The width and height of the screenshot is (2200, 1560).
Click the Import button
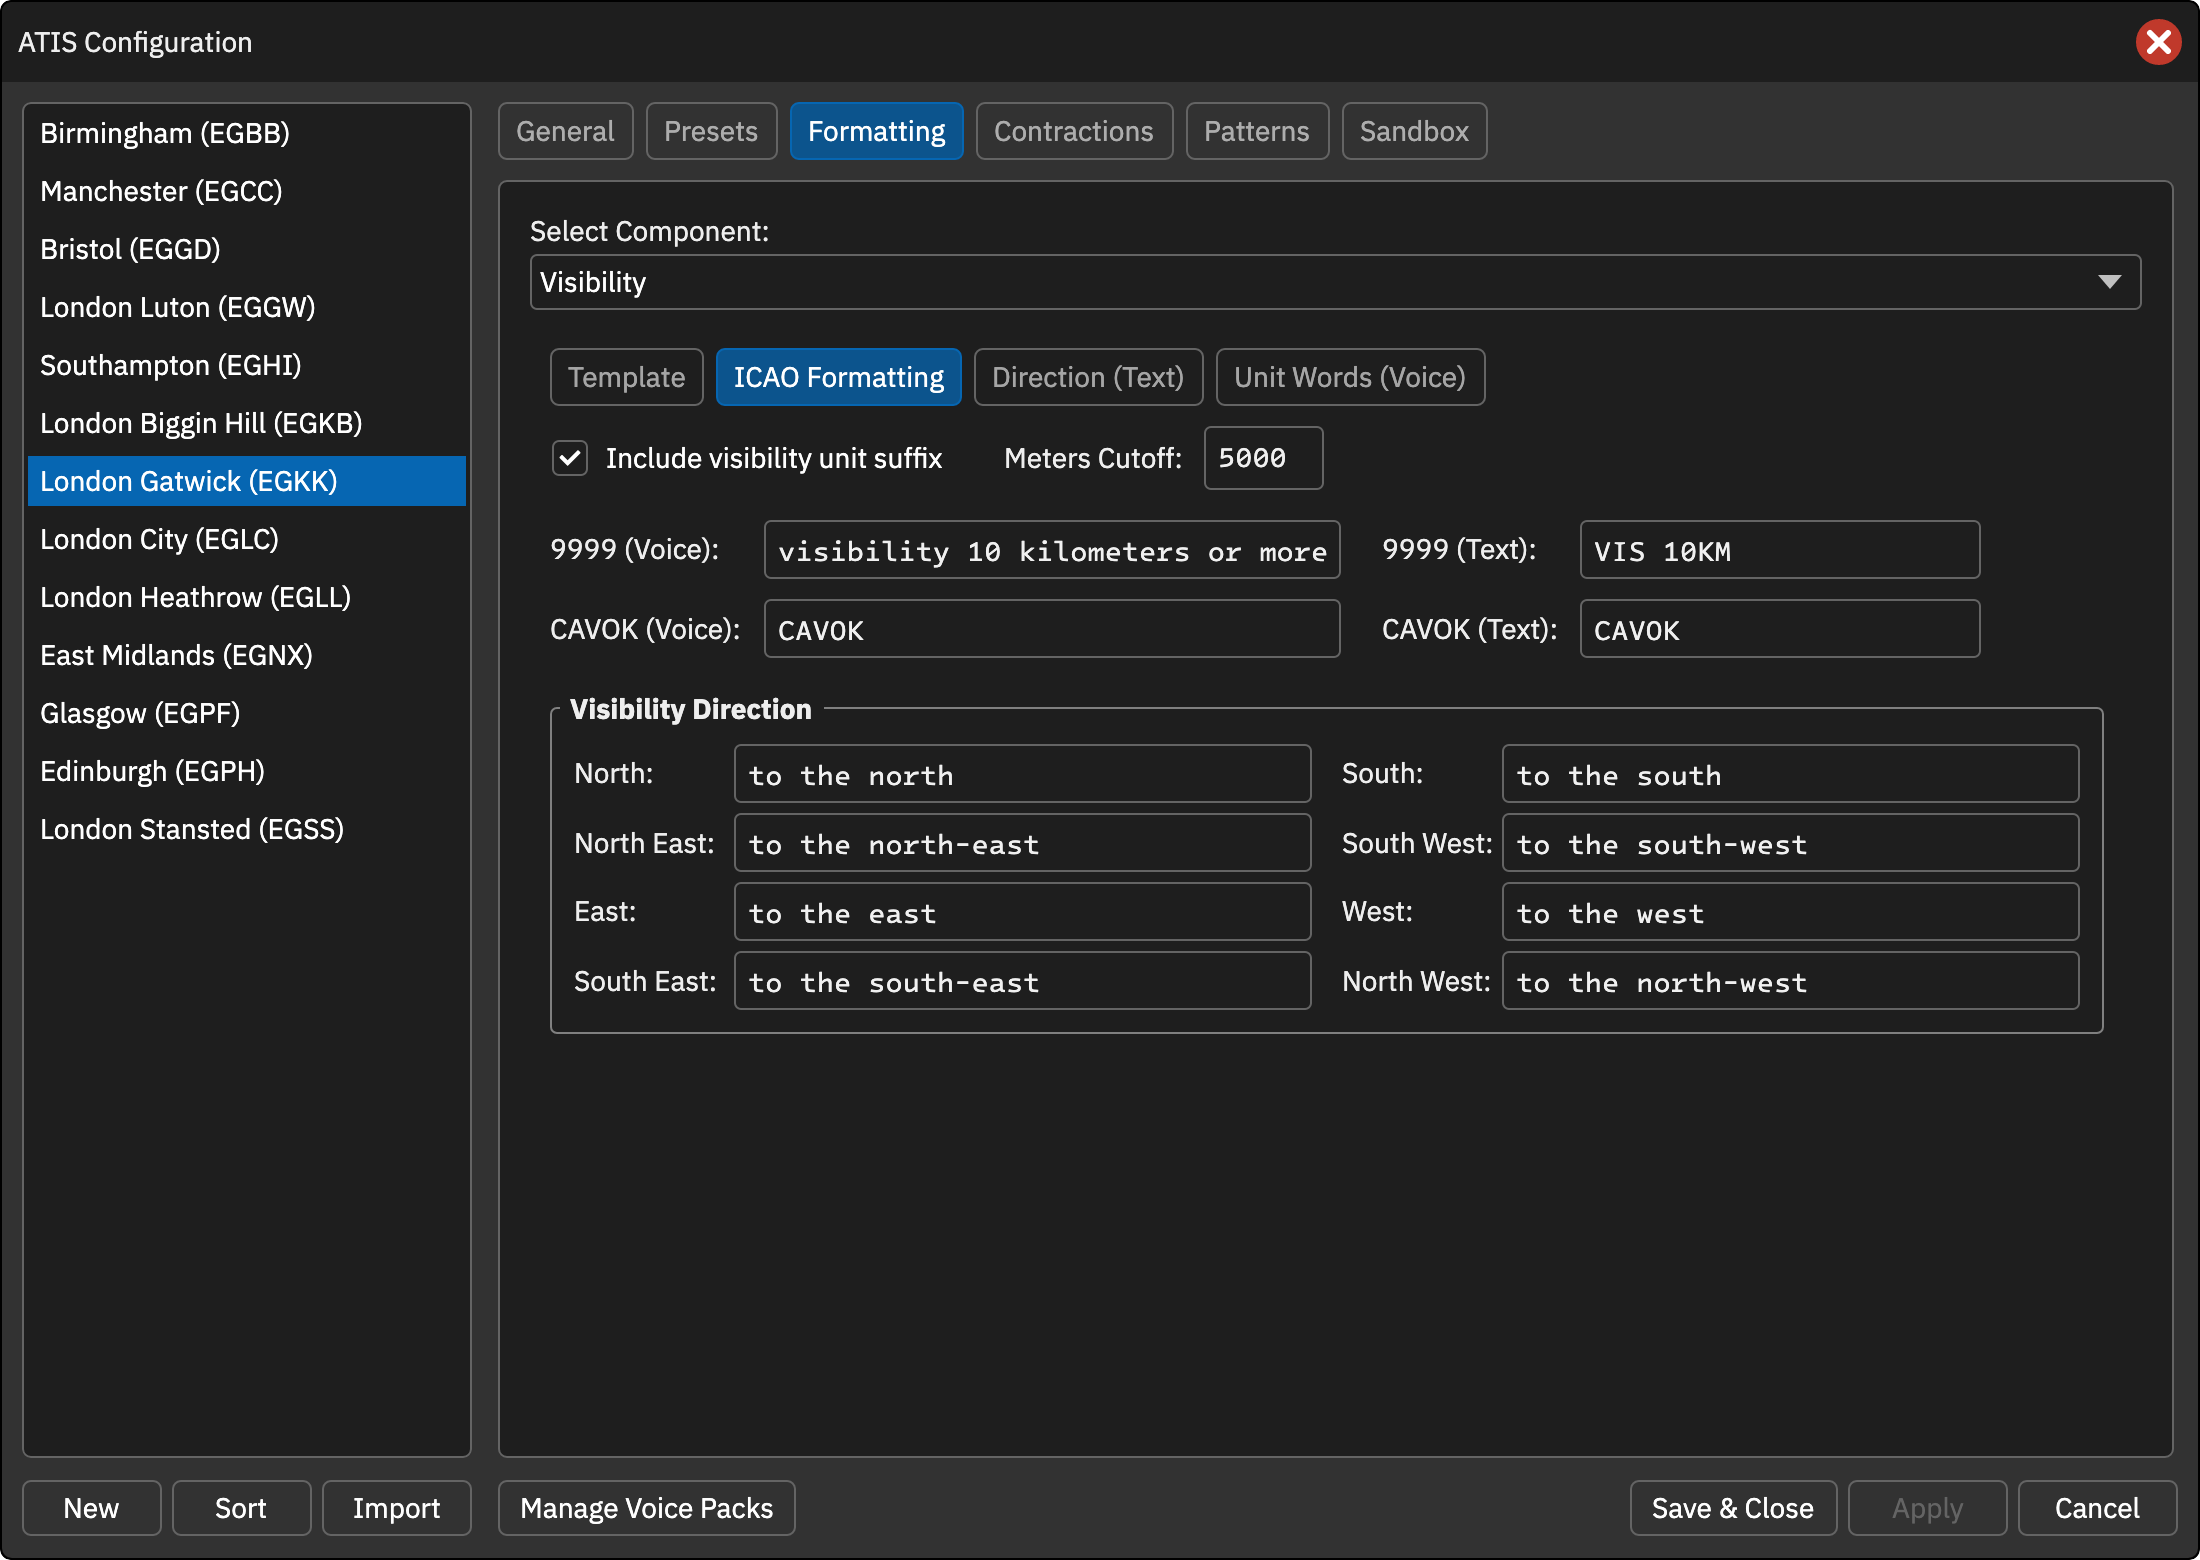396,1508
